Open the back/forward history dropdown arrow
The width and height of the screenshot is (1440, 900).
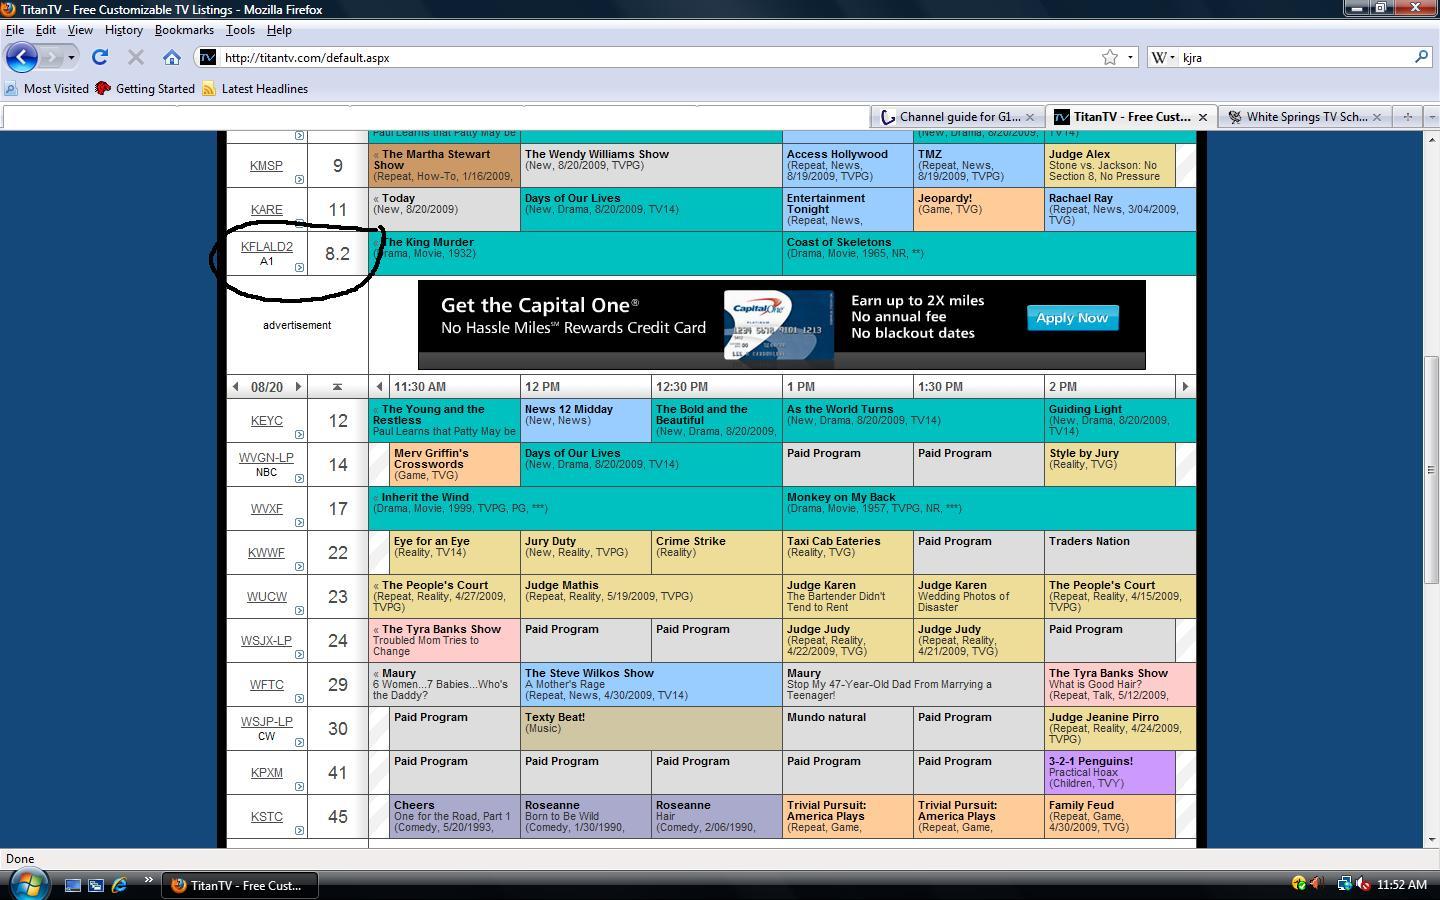71,57
